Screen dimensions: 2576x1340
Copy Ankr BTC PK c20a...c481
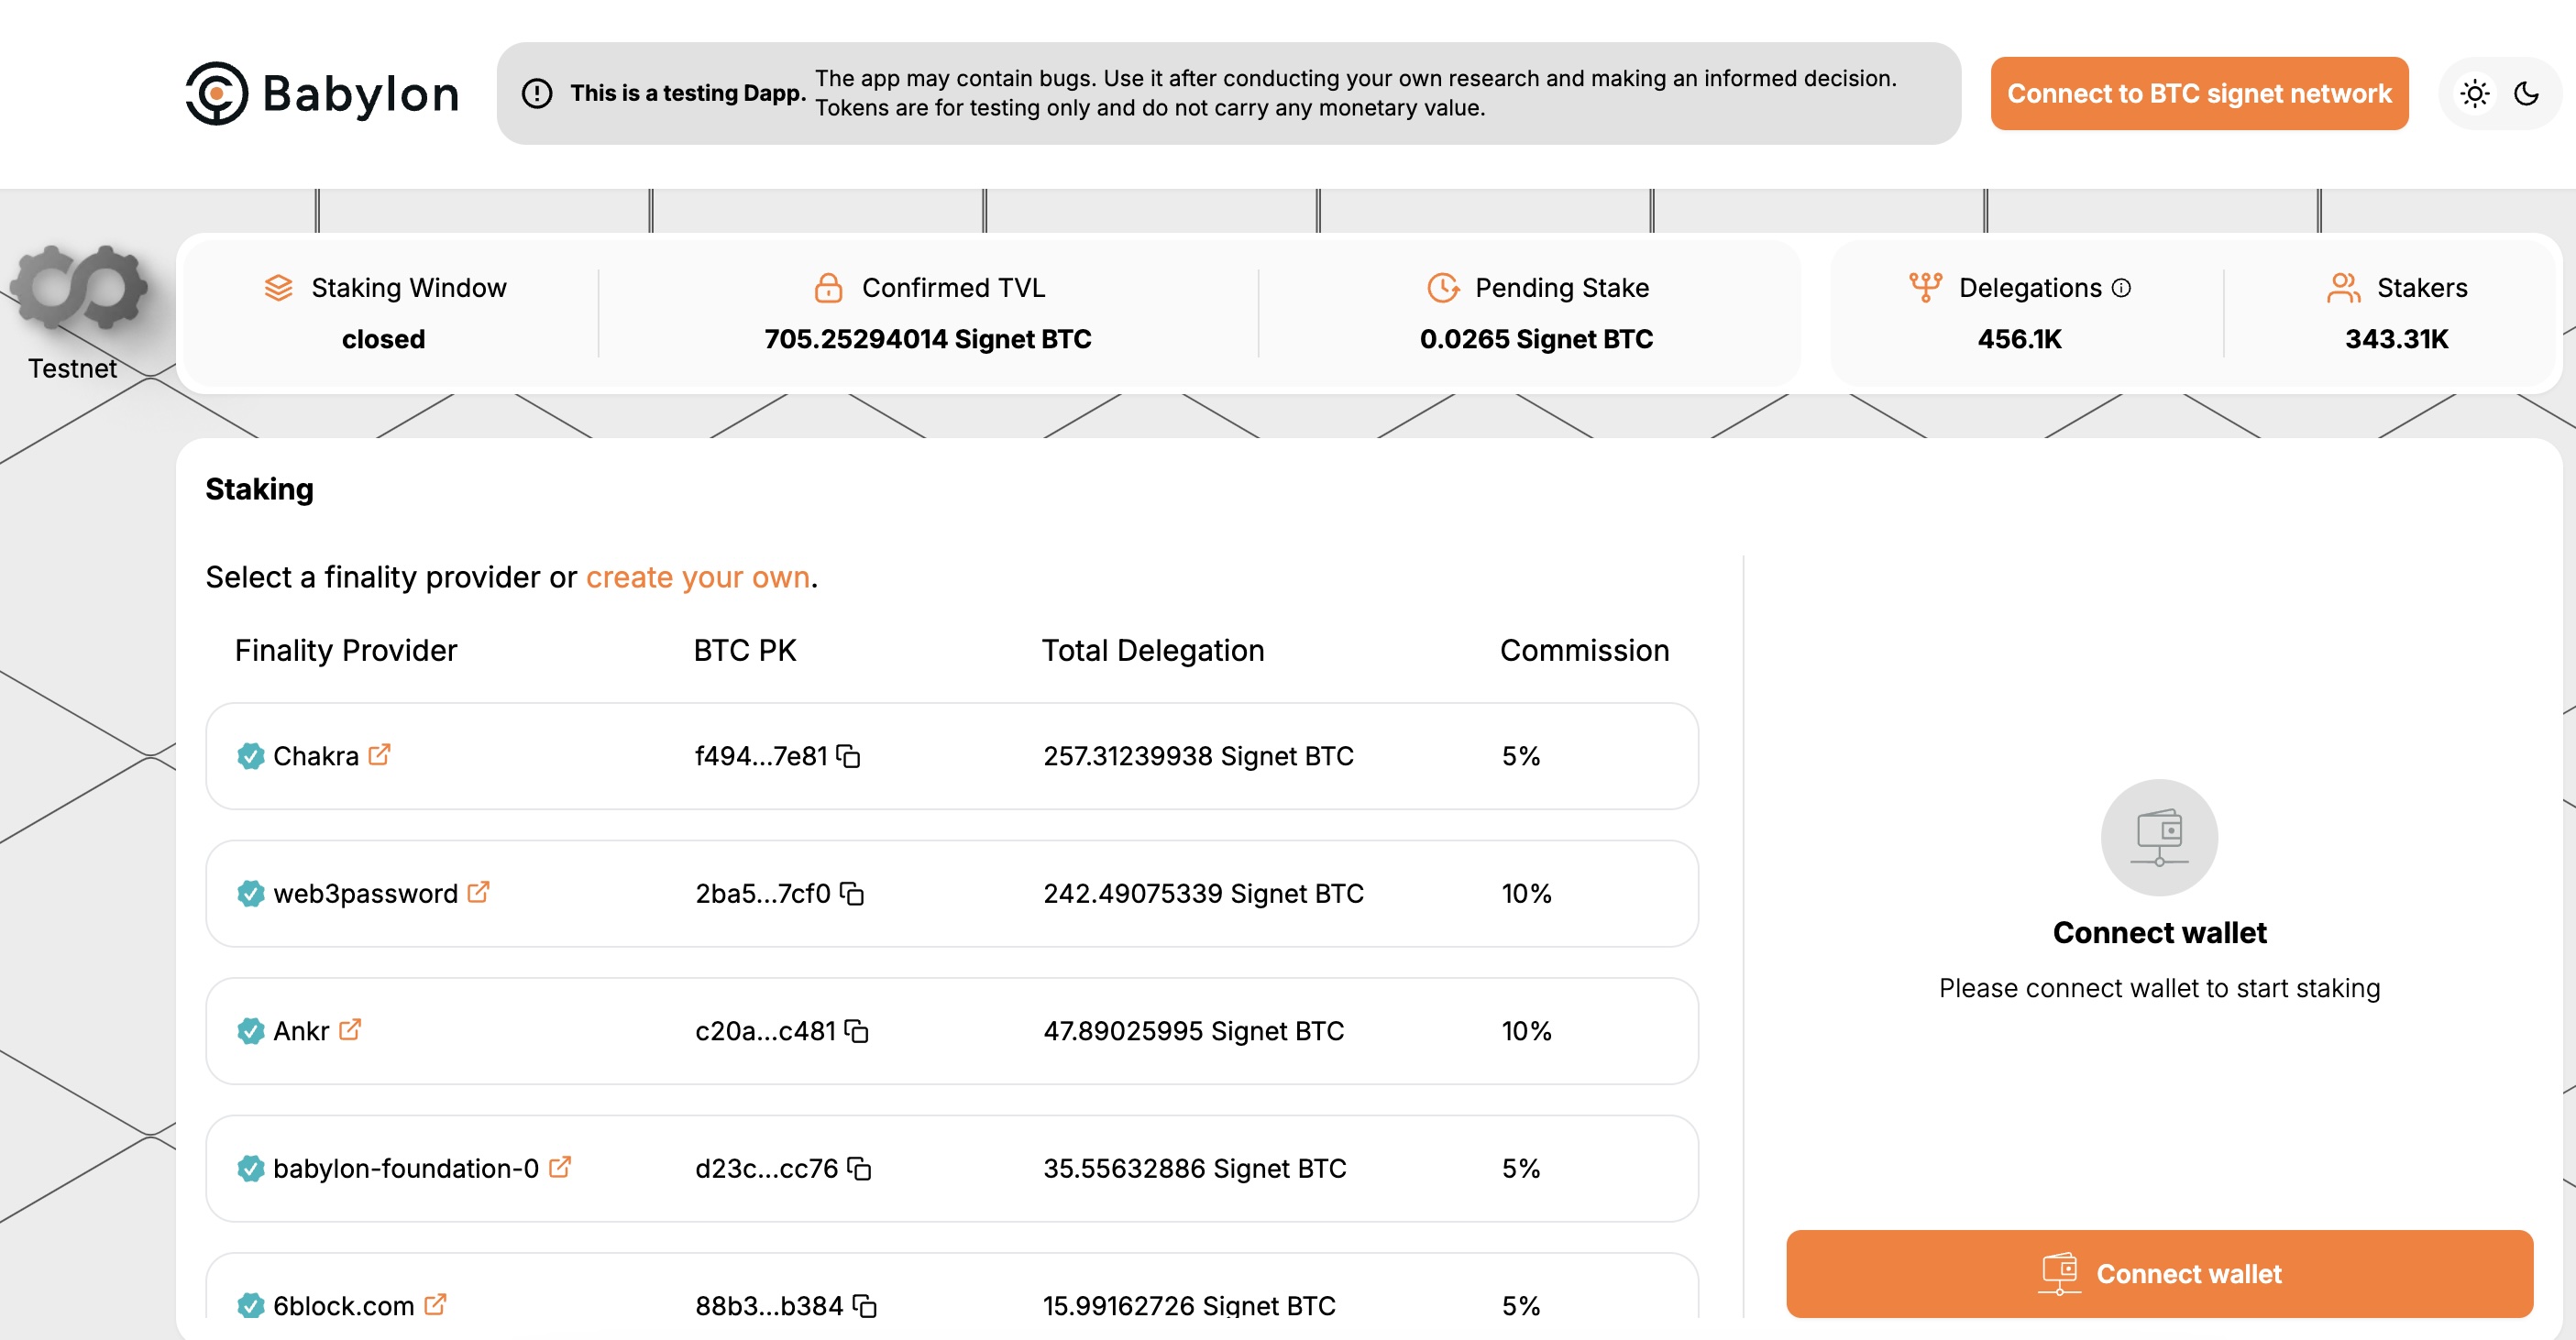[x=856, y=1031]
